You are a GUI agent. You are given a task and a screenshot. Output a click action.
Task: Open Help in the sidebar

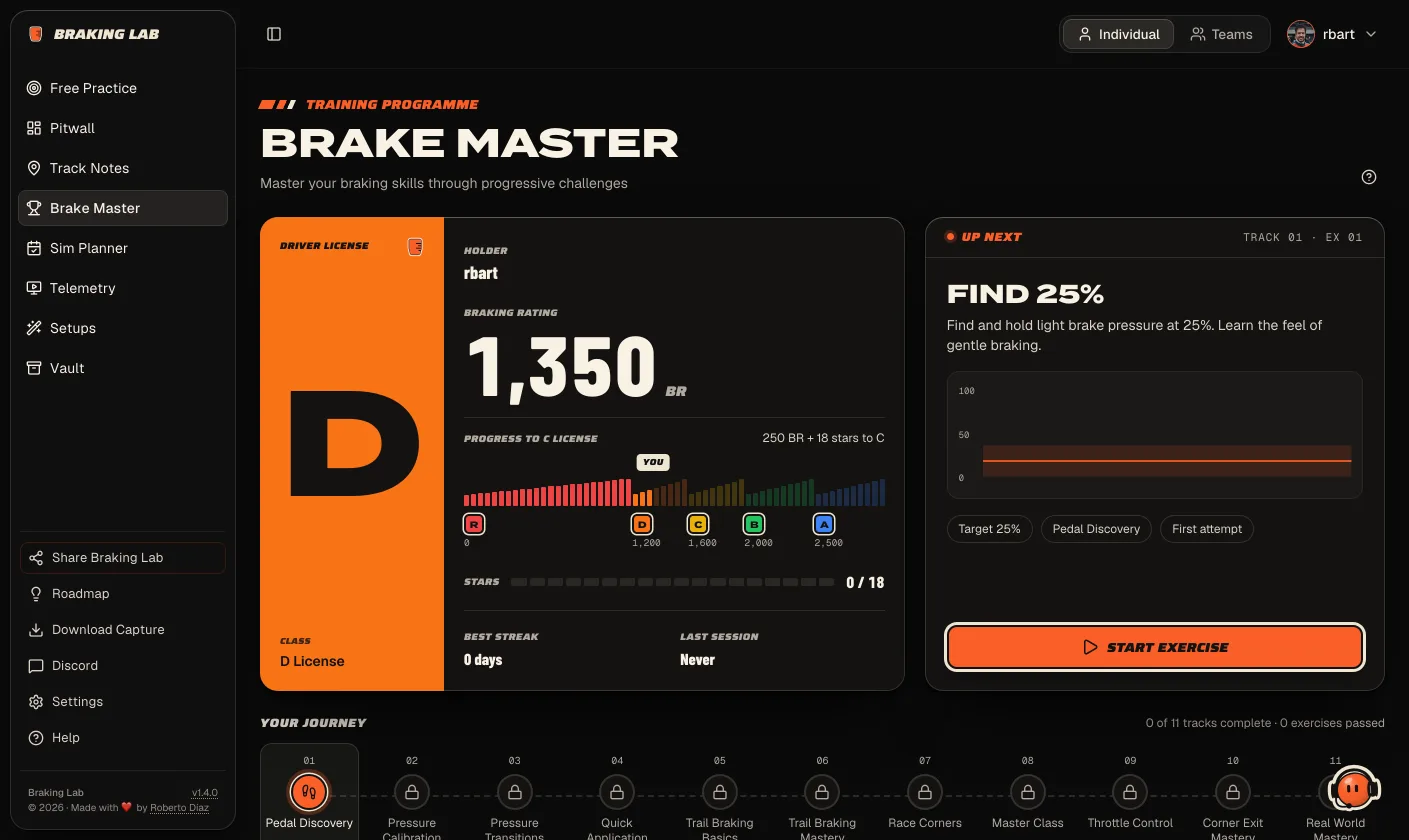[x=123, y=738]
